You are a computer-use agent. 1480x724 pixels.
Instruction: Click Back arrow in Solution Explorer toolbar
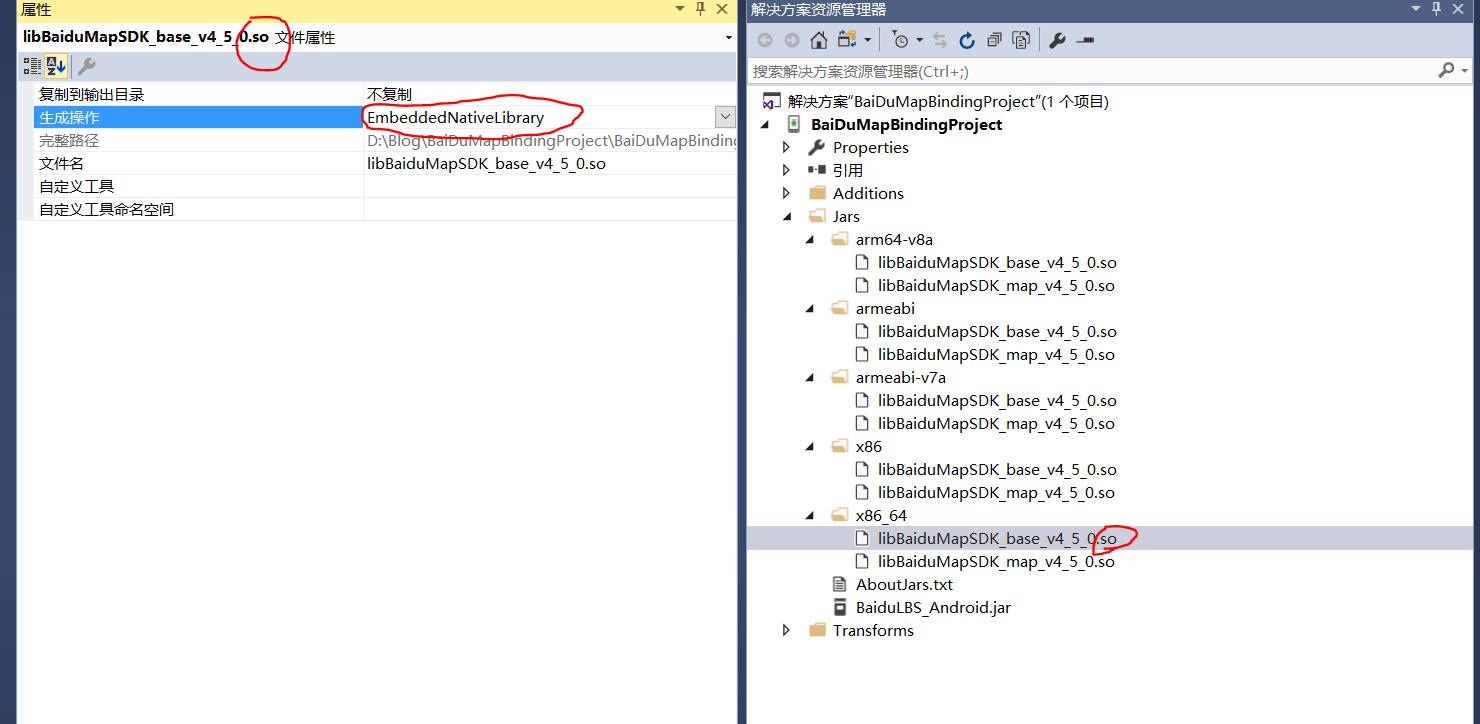(x=765, y=40)
